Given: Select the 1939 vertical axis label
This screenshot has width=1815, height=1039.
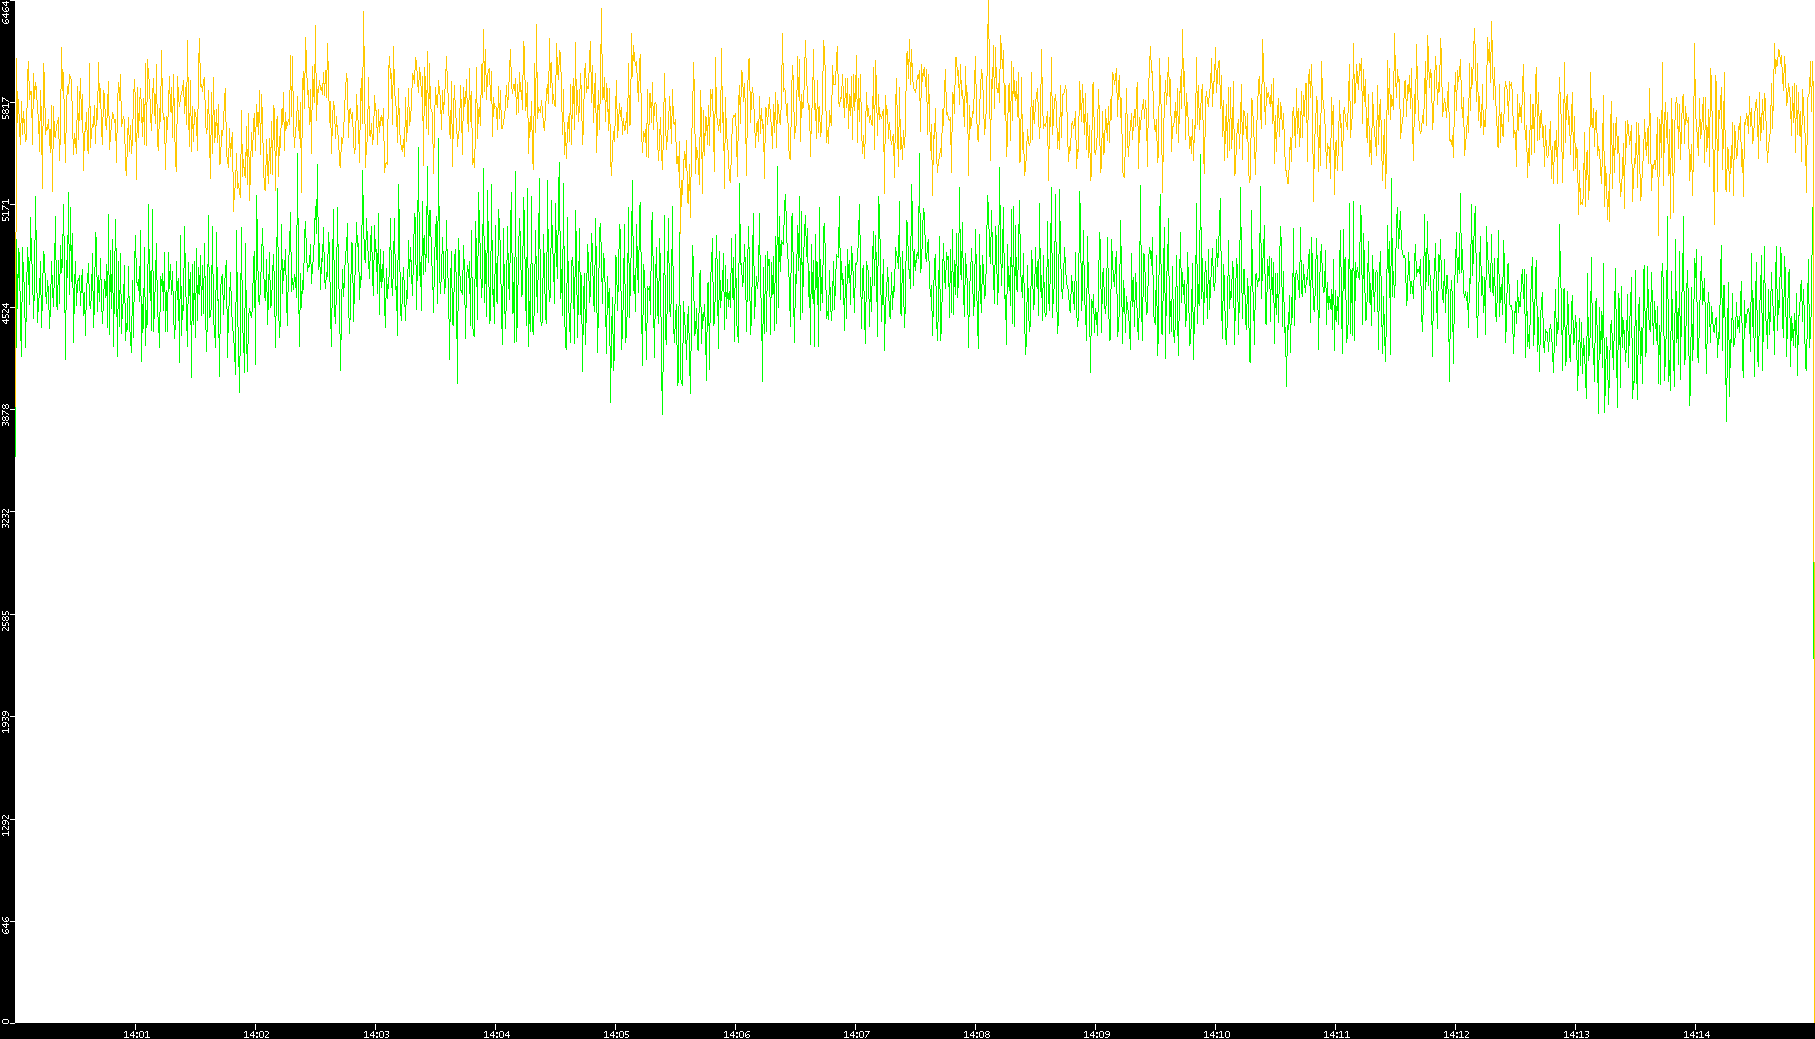Looking at the screenshot, I should 7,722.
